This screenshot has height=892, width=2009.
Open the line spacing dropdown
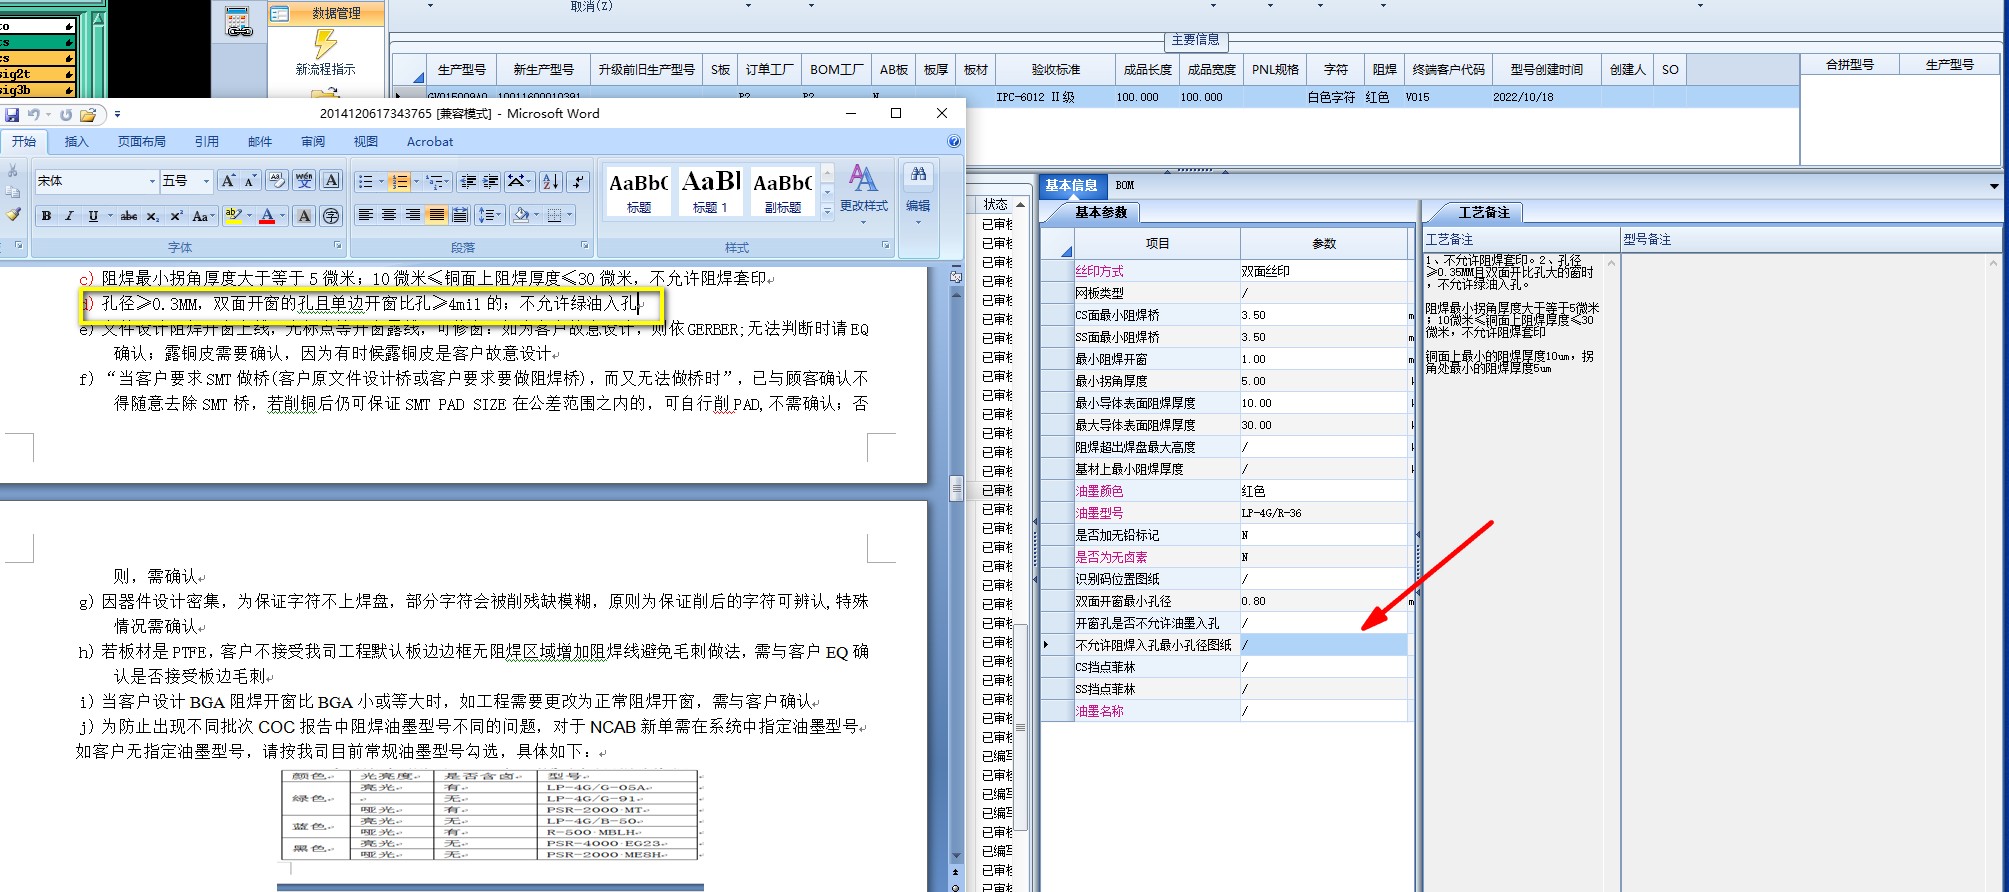pyautogui.click(x=489, y=215)
